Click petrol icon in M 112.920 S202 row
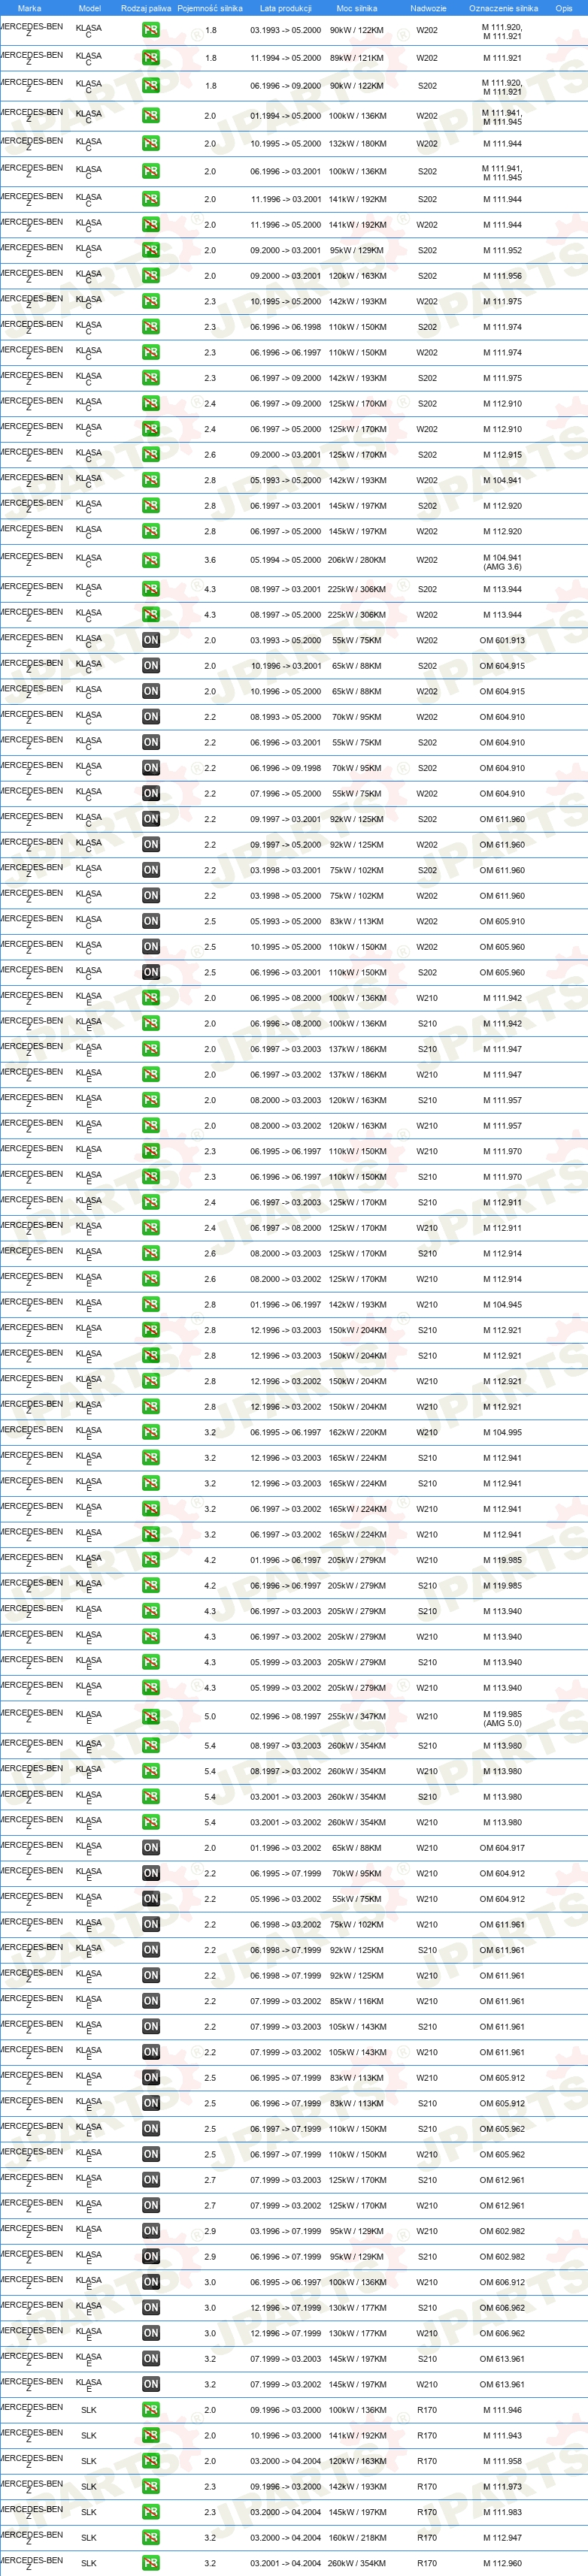Viewport: 588px width, 2576px height. pyautogui.click(x=151, y=505)
